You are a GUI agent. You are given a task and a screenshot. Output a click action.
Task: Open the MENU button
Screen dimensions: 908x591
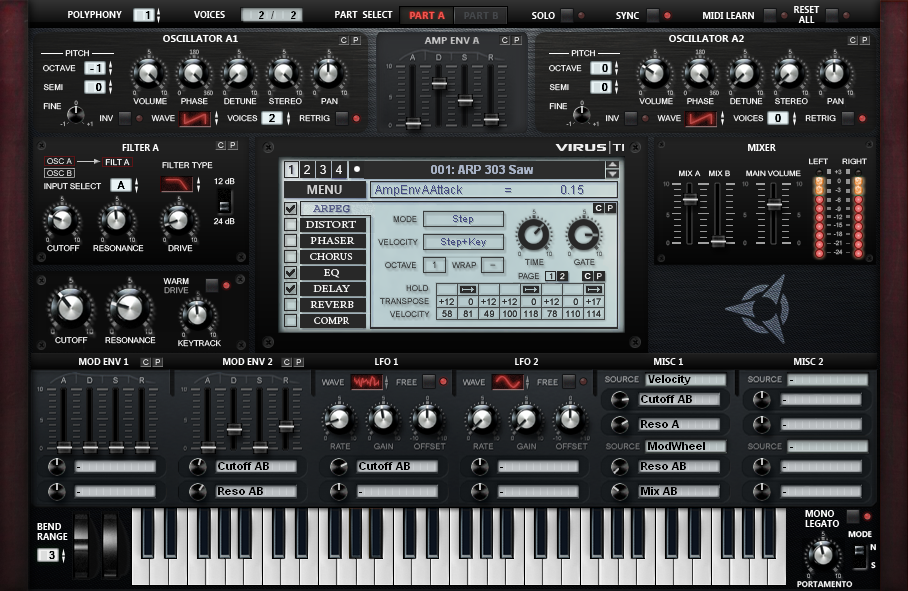pyautogui.click(x=324, y=190)
